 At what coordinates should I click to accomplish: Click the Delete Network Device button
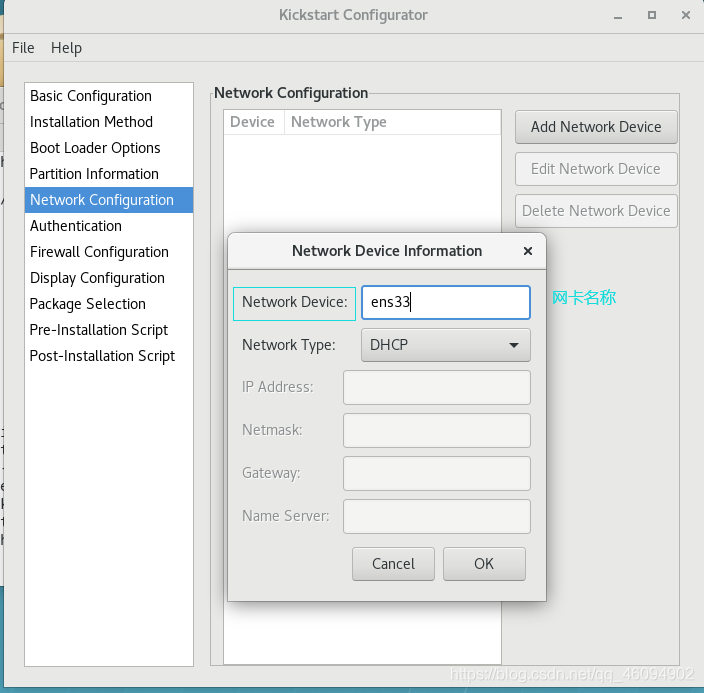click(596, 211)
